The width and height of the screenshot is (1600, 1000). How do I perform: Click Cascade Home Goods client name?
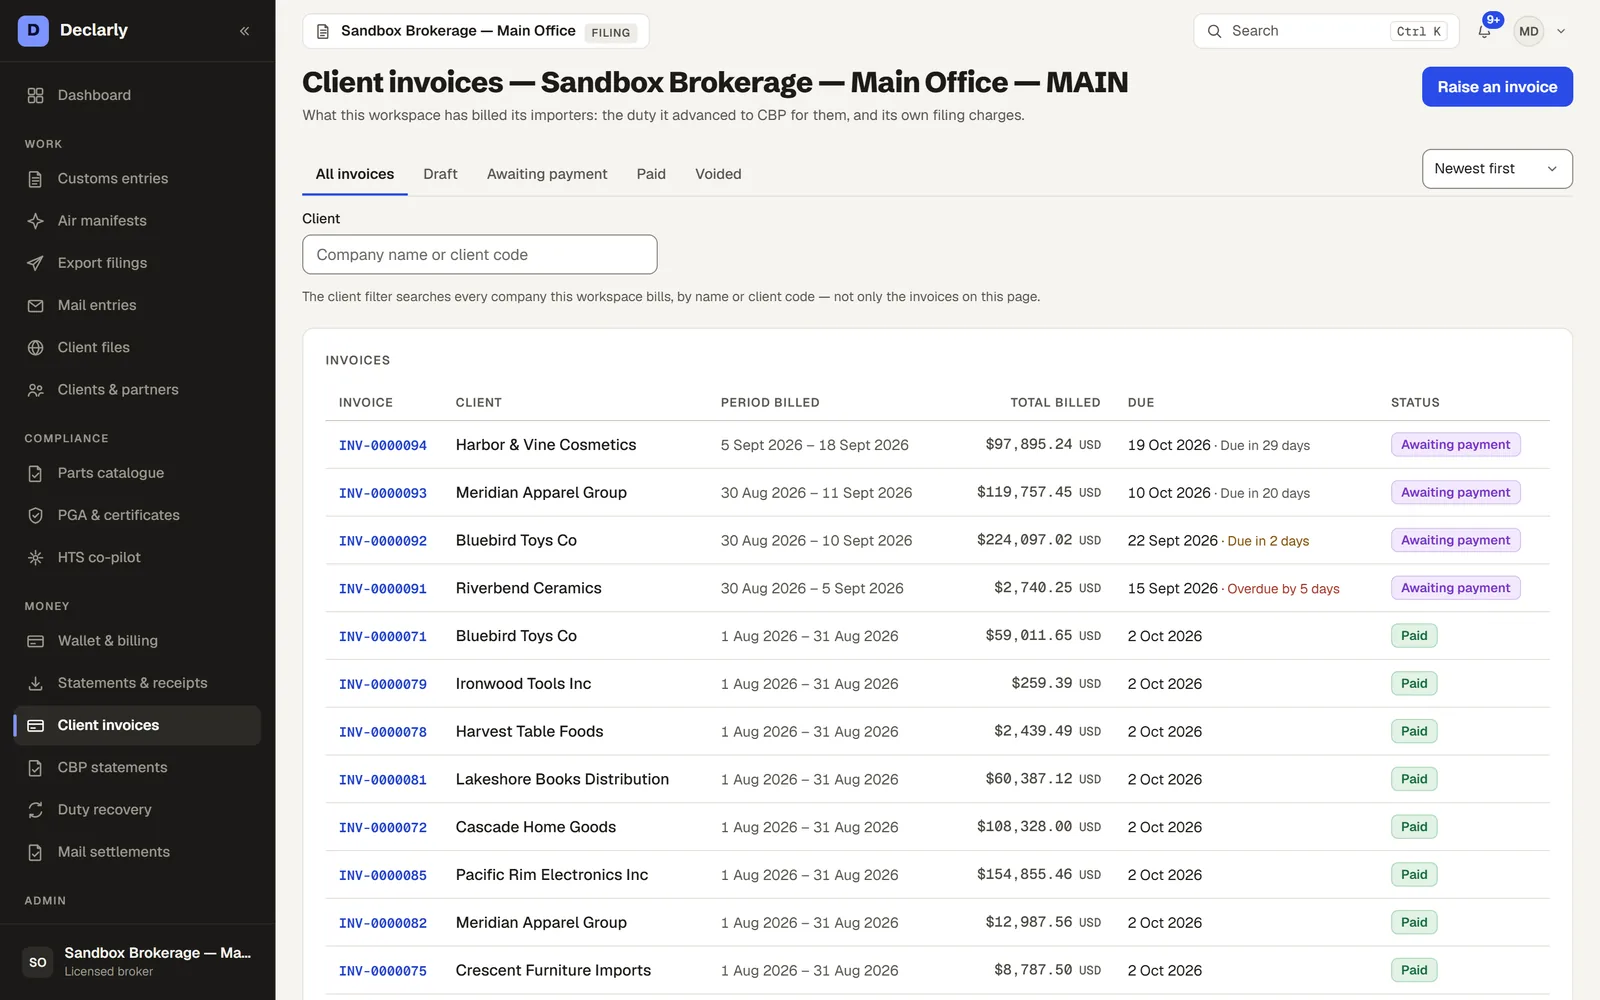(x=536, y=827)
